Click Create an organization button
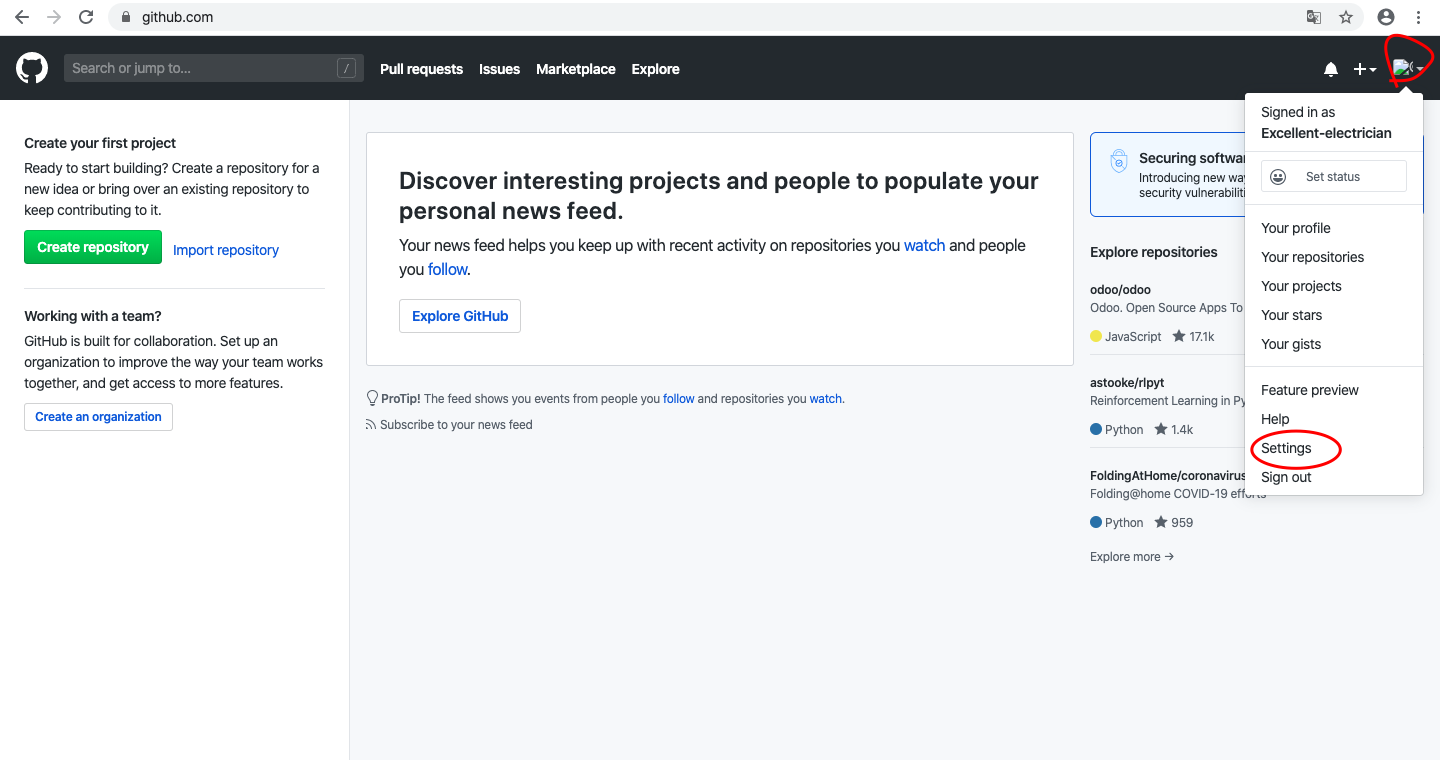The height and width of the screenshot is (760, 1440). [98, 417]
